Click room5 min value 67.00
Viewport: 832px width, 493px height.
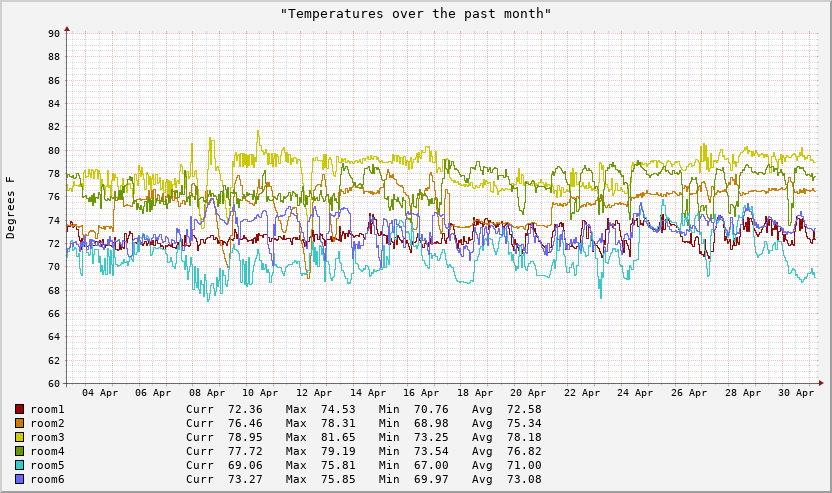431,465
